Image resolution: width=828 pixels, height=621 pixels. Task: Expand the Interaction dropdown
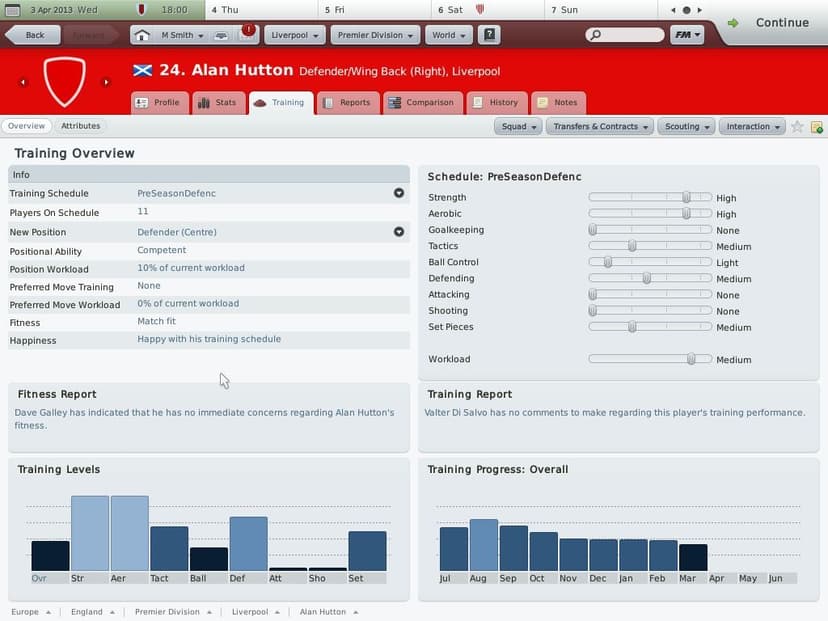(x=752, y=127)
